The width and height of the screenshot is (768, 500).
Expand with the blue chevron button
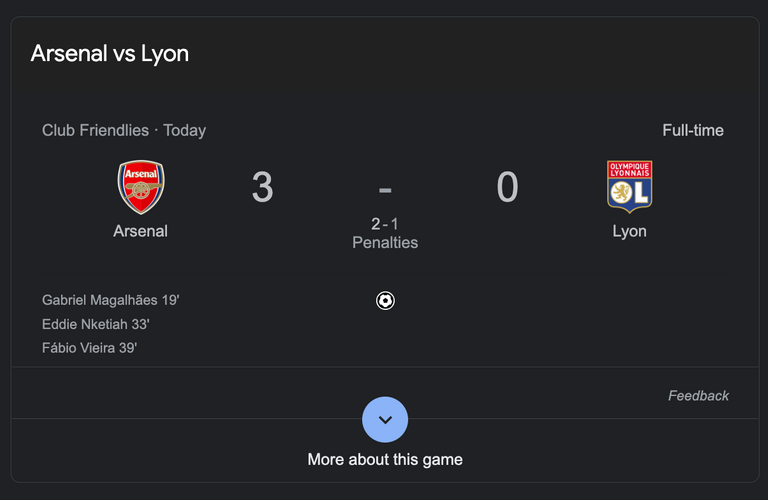click(385, 420)
